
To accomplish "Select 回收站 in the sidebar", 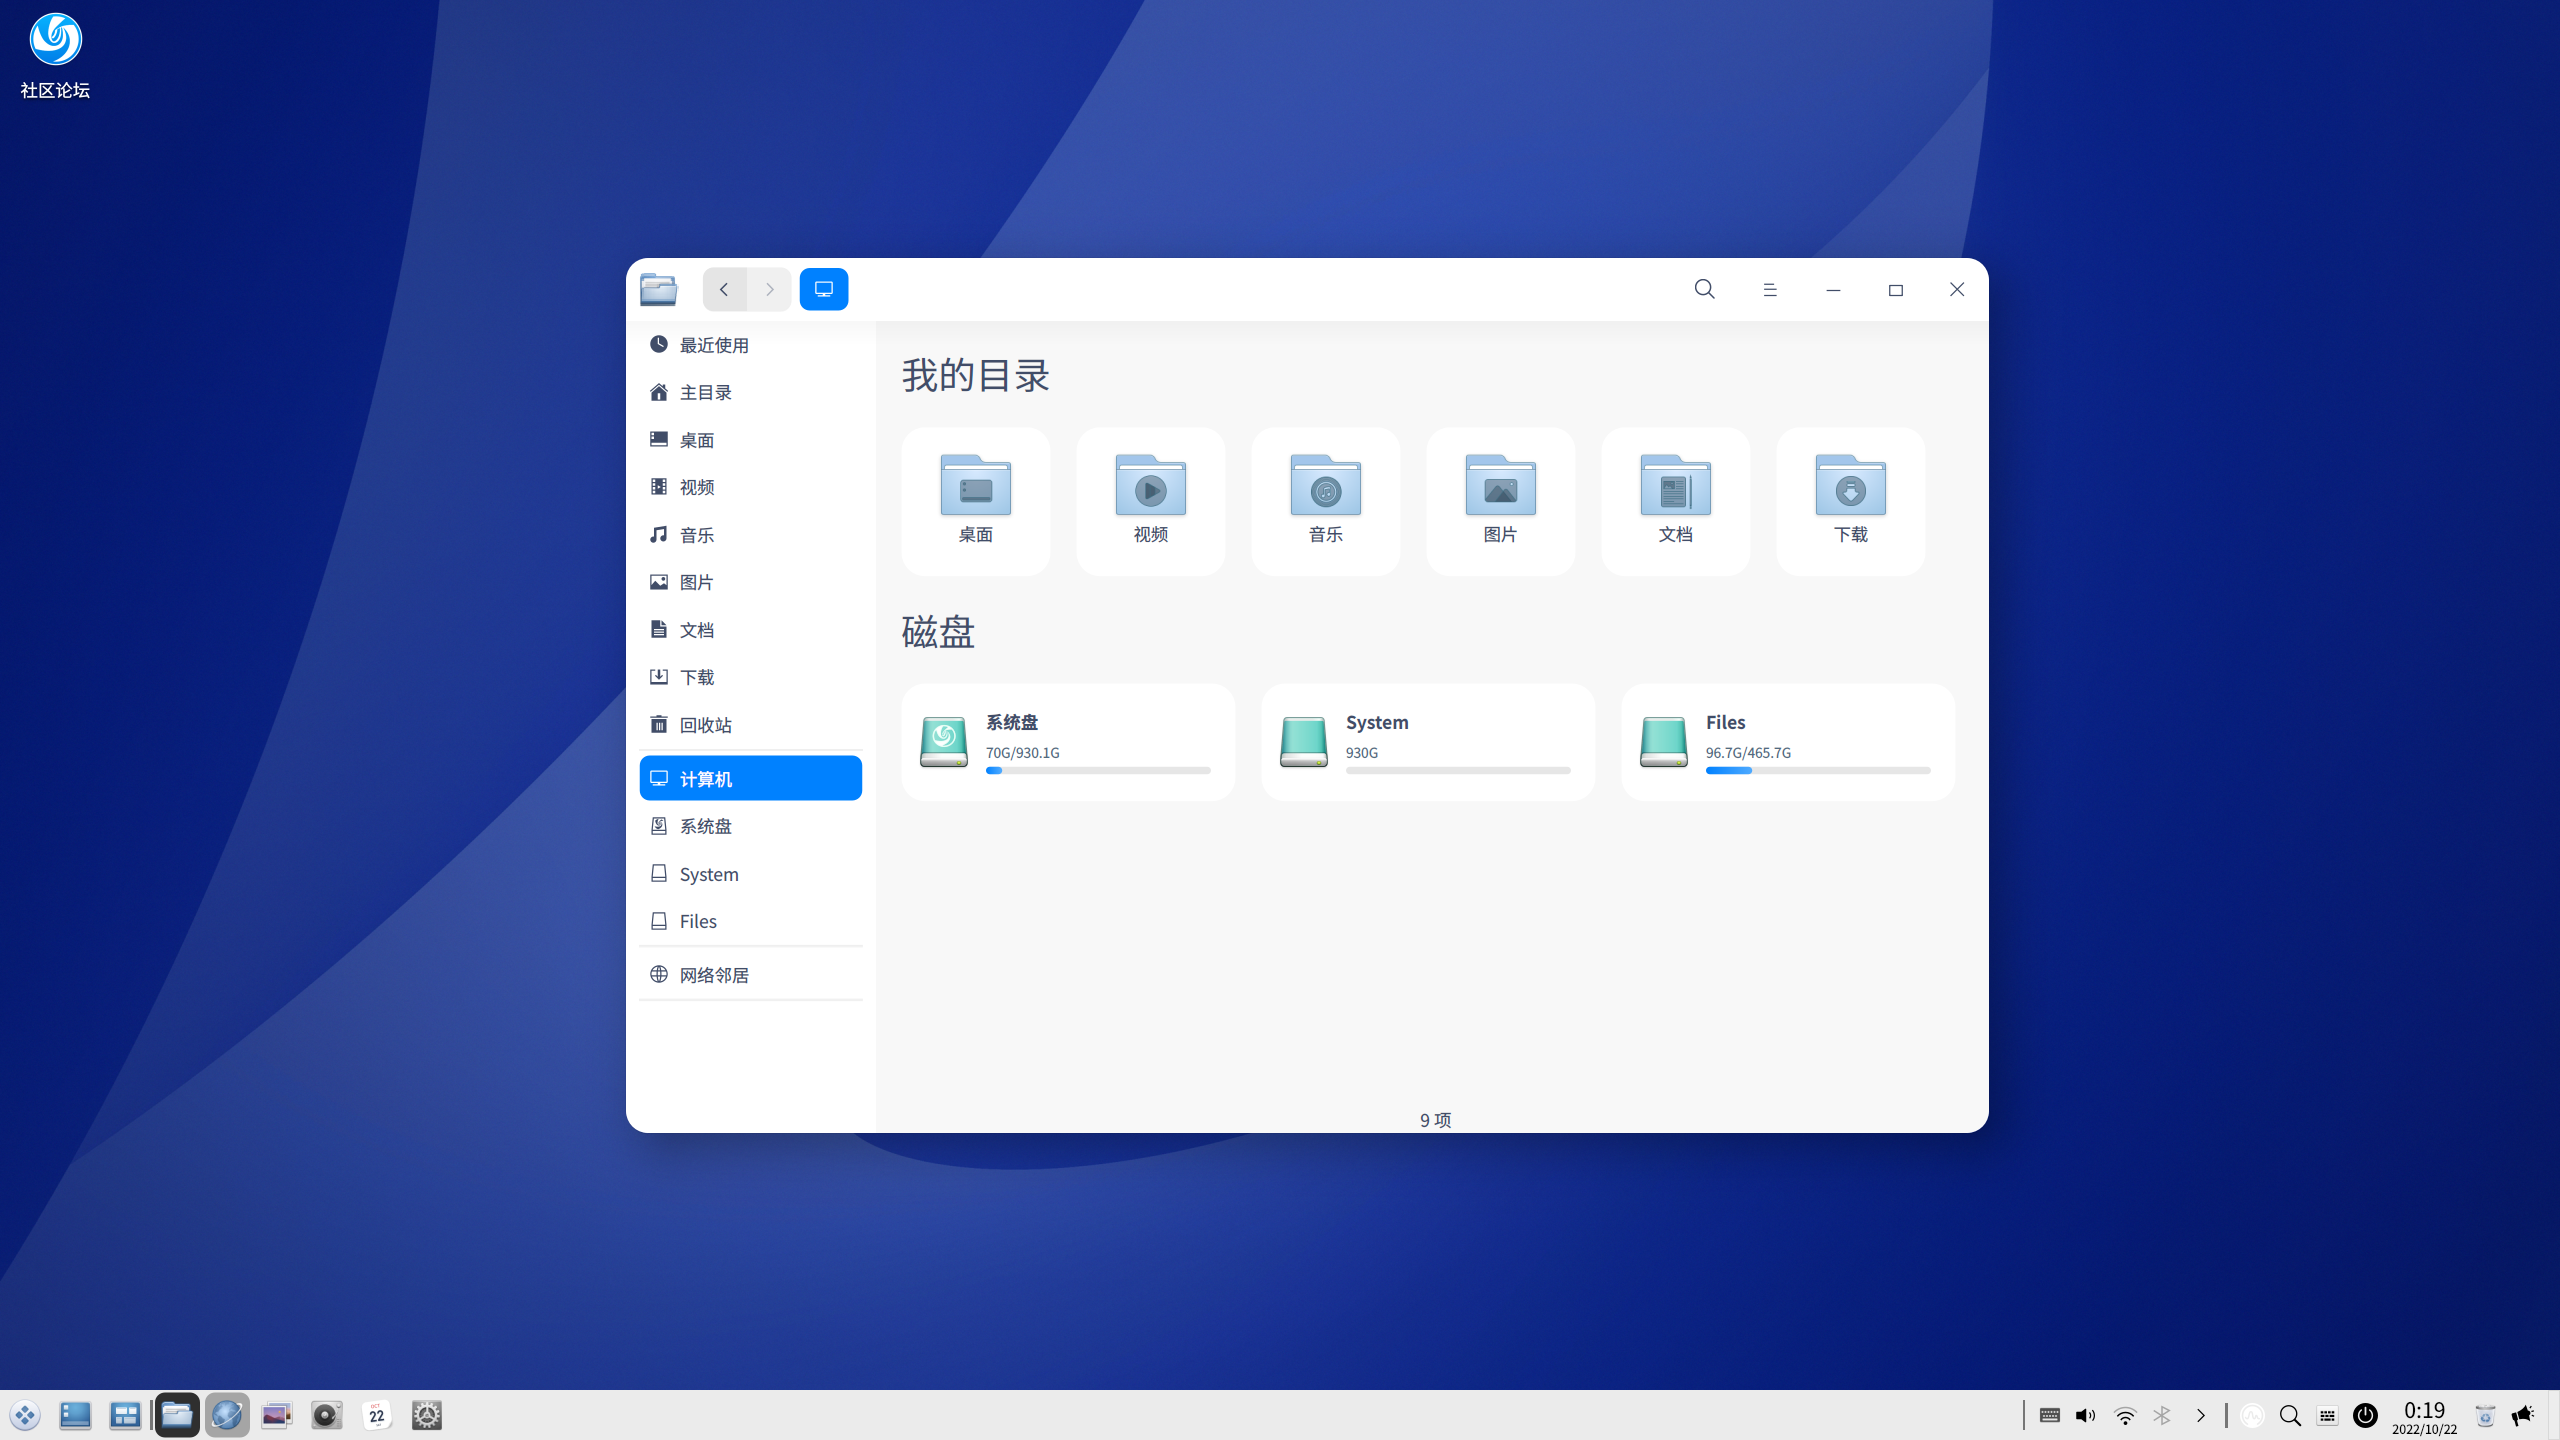I will 707,724.
